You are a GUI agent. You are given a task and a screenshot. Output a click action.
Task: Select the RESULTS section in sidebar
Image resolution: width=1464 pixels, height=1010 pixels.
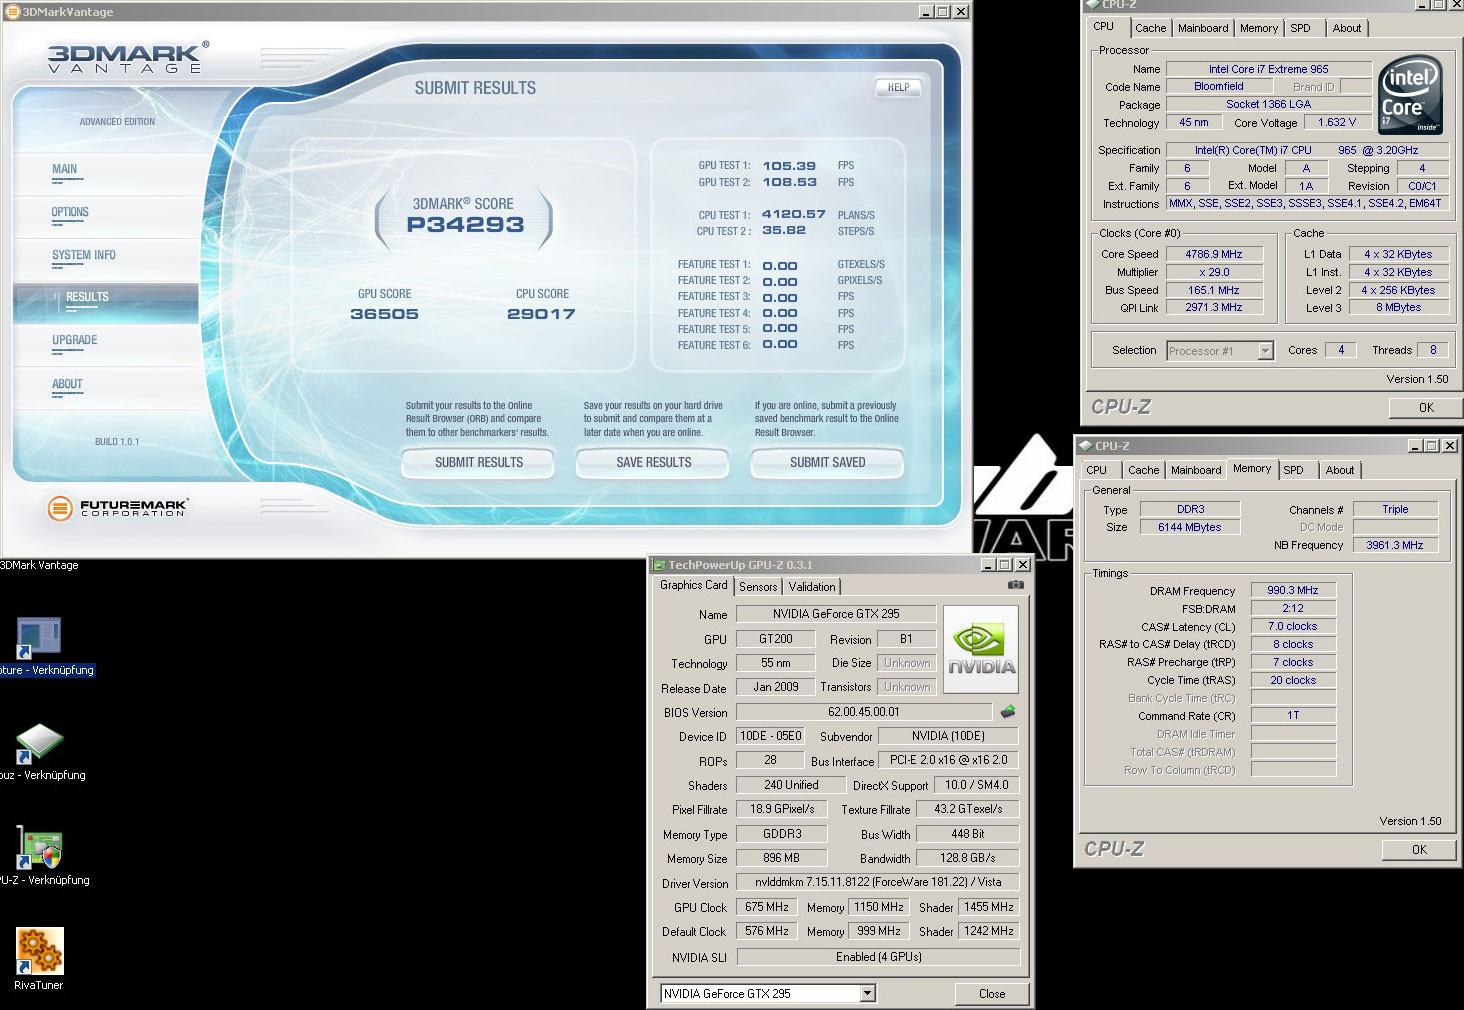click(x=87, y=298)
